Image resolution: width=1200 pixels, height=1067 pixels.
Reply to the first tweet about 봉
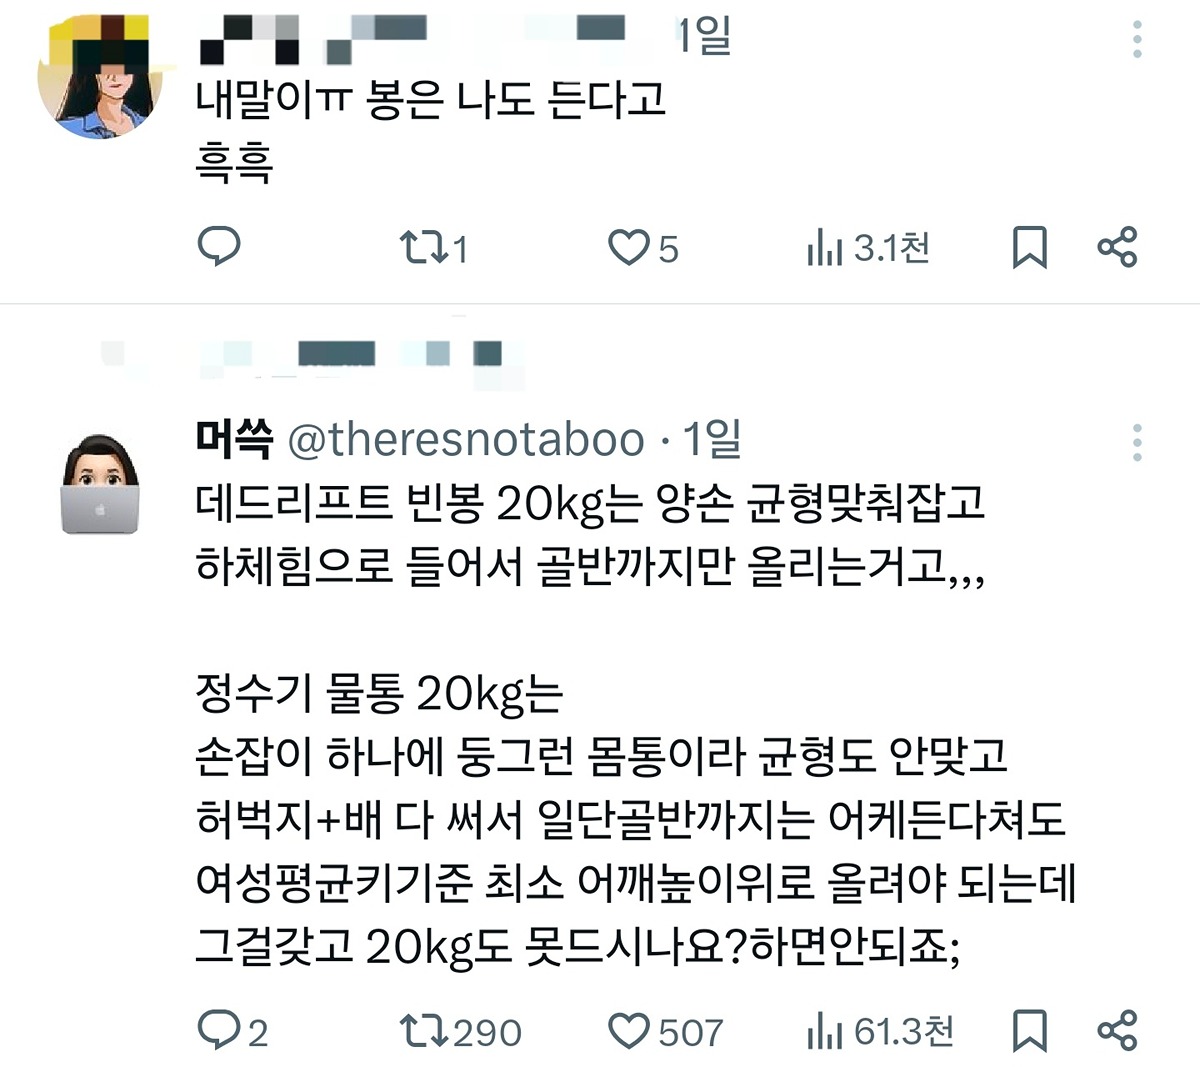click(219, 246)
